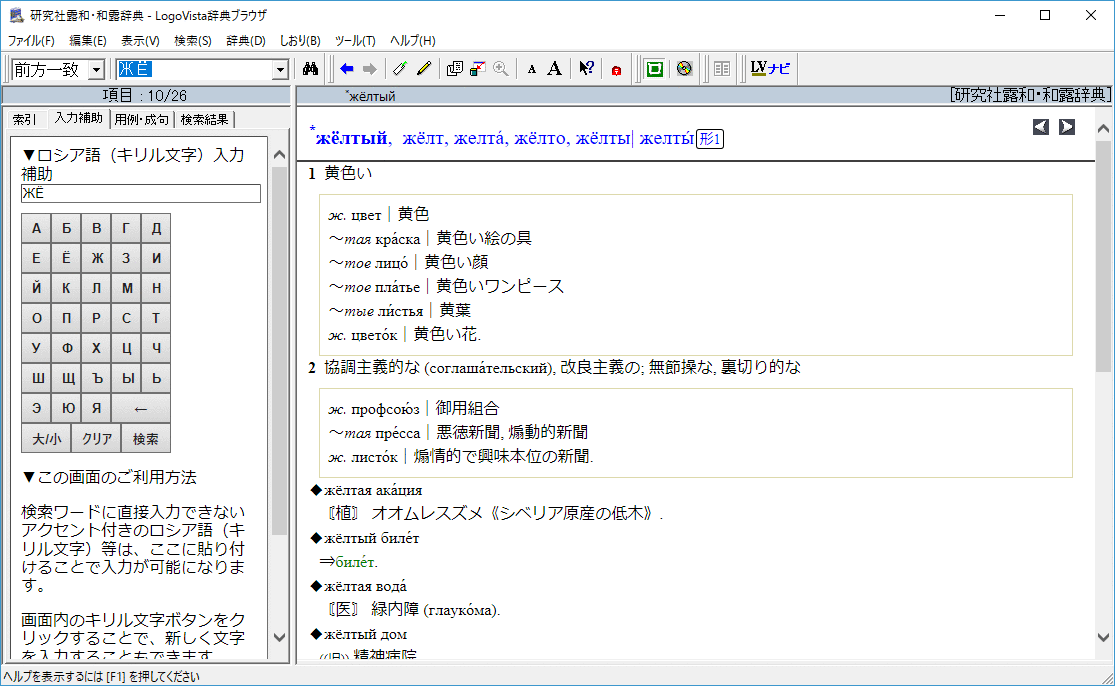Go back with the blue left arrow
This screenshot has height=686, width=1115.
(x=347, y=69)
